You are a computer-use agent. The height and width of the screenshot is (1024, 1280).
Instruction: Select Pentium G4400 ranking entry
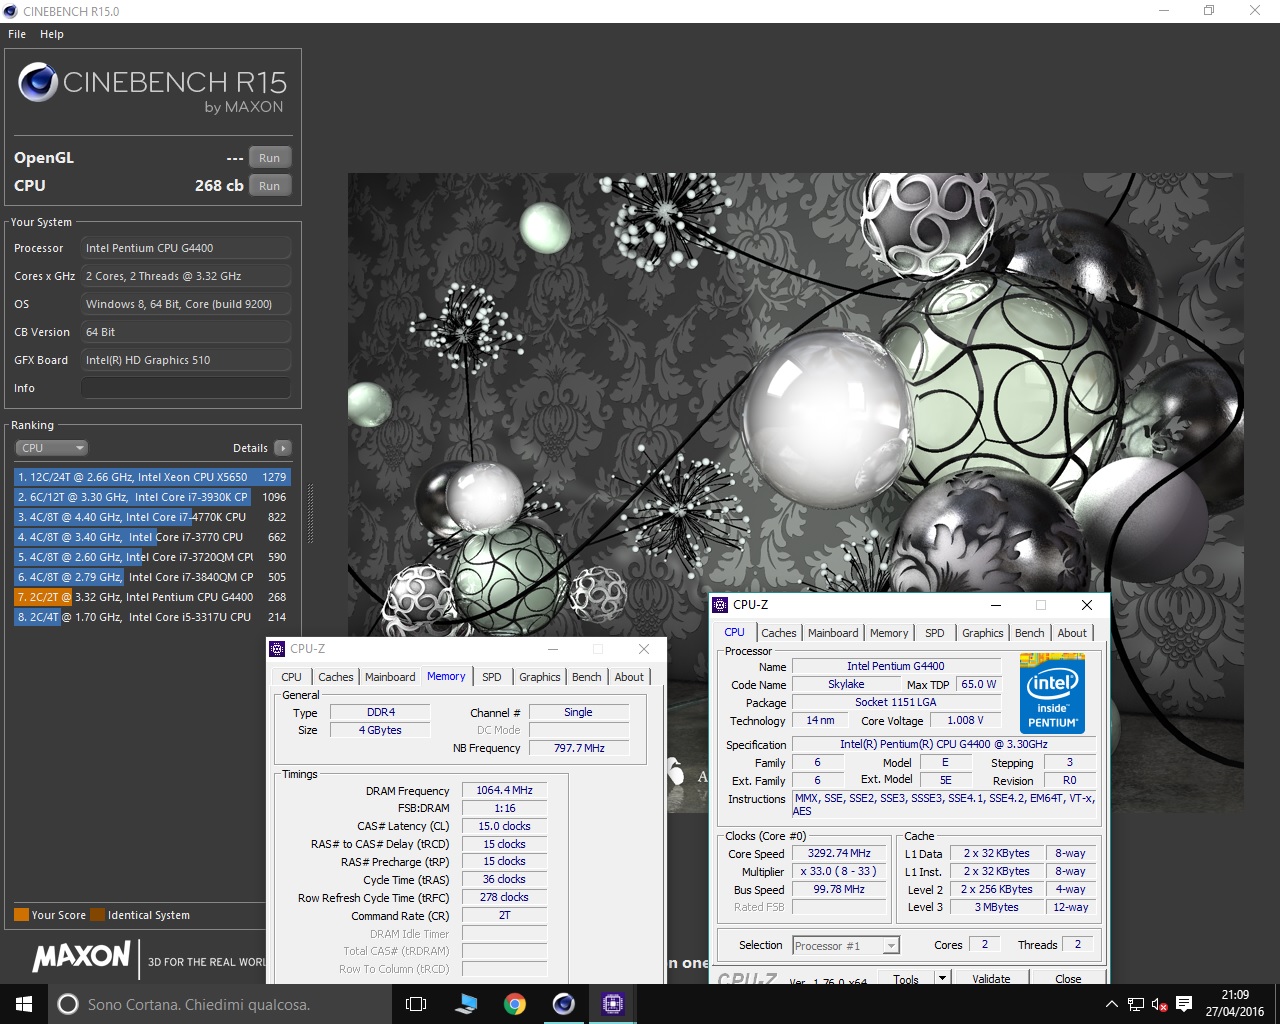pyautogui.click(x=152, y=597)
